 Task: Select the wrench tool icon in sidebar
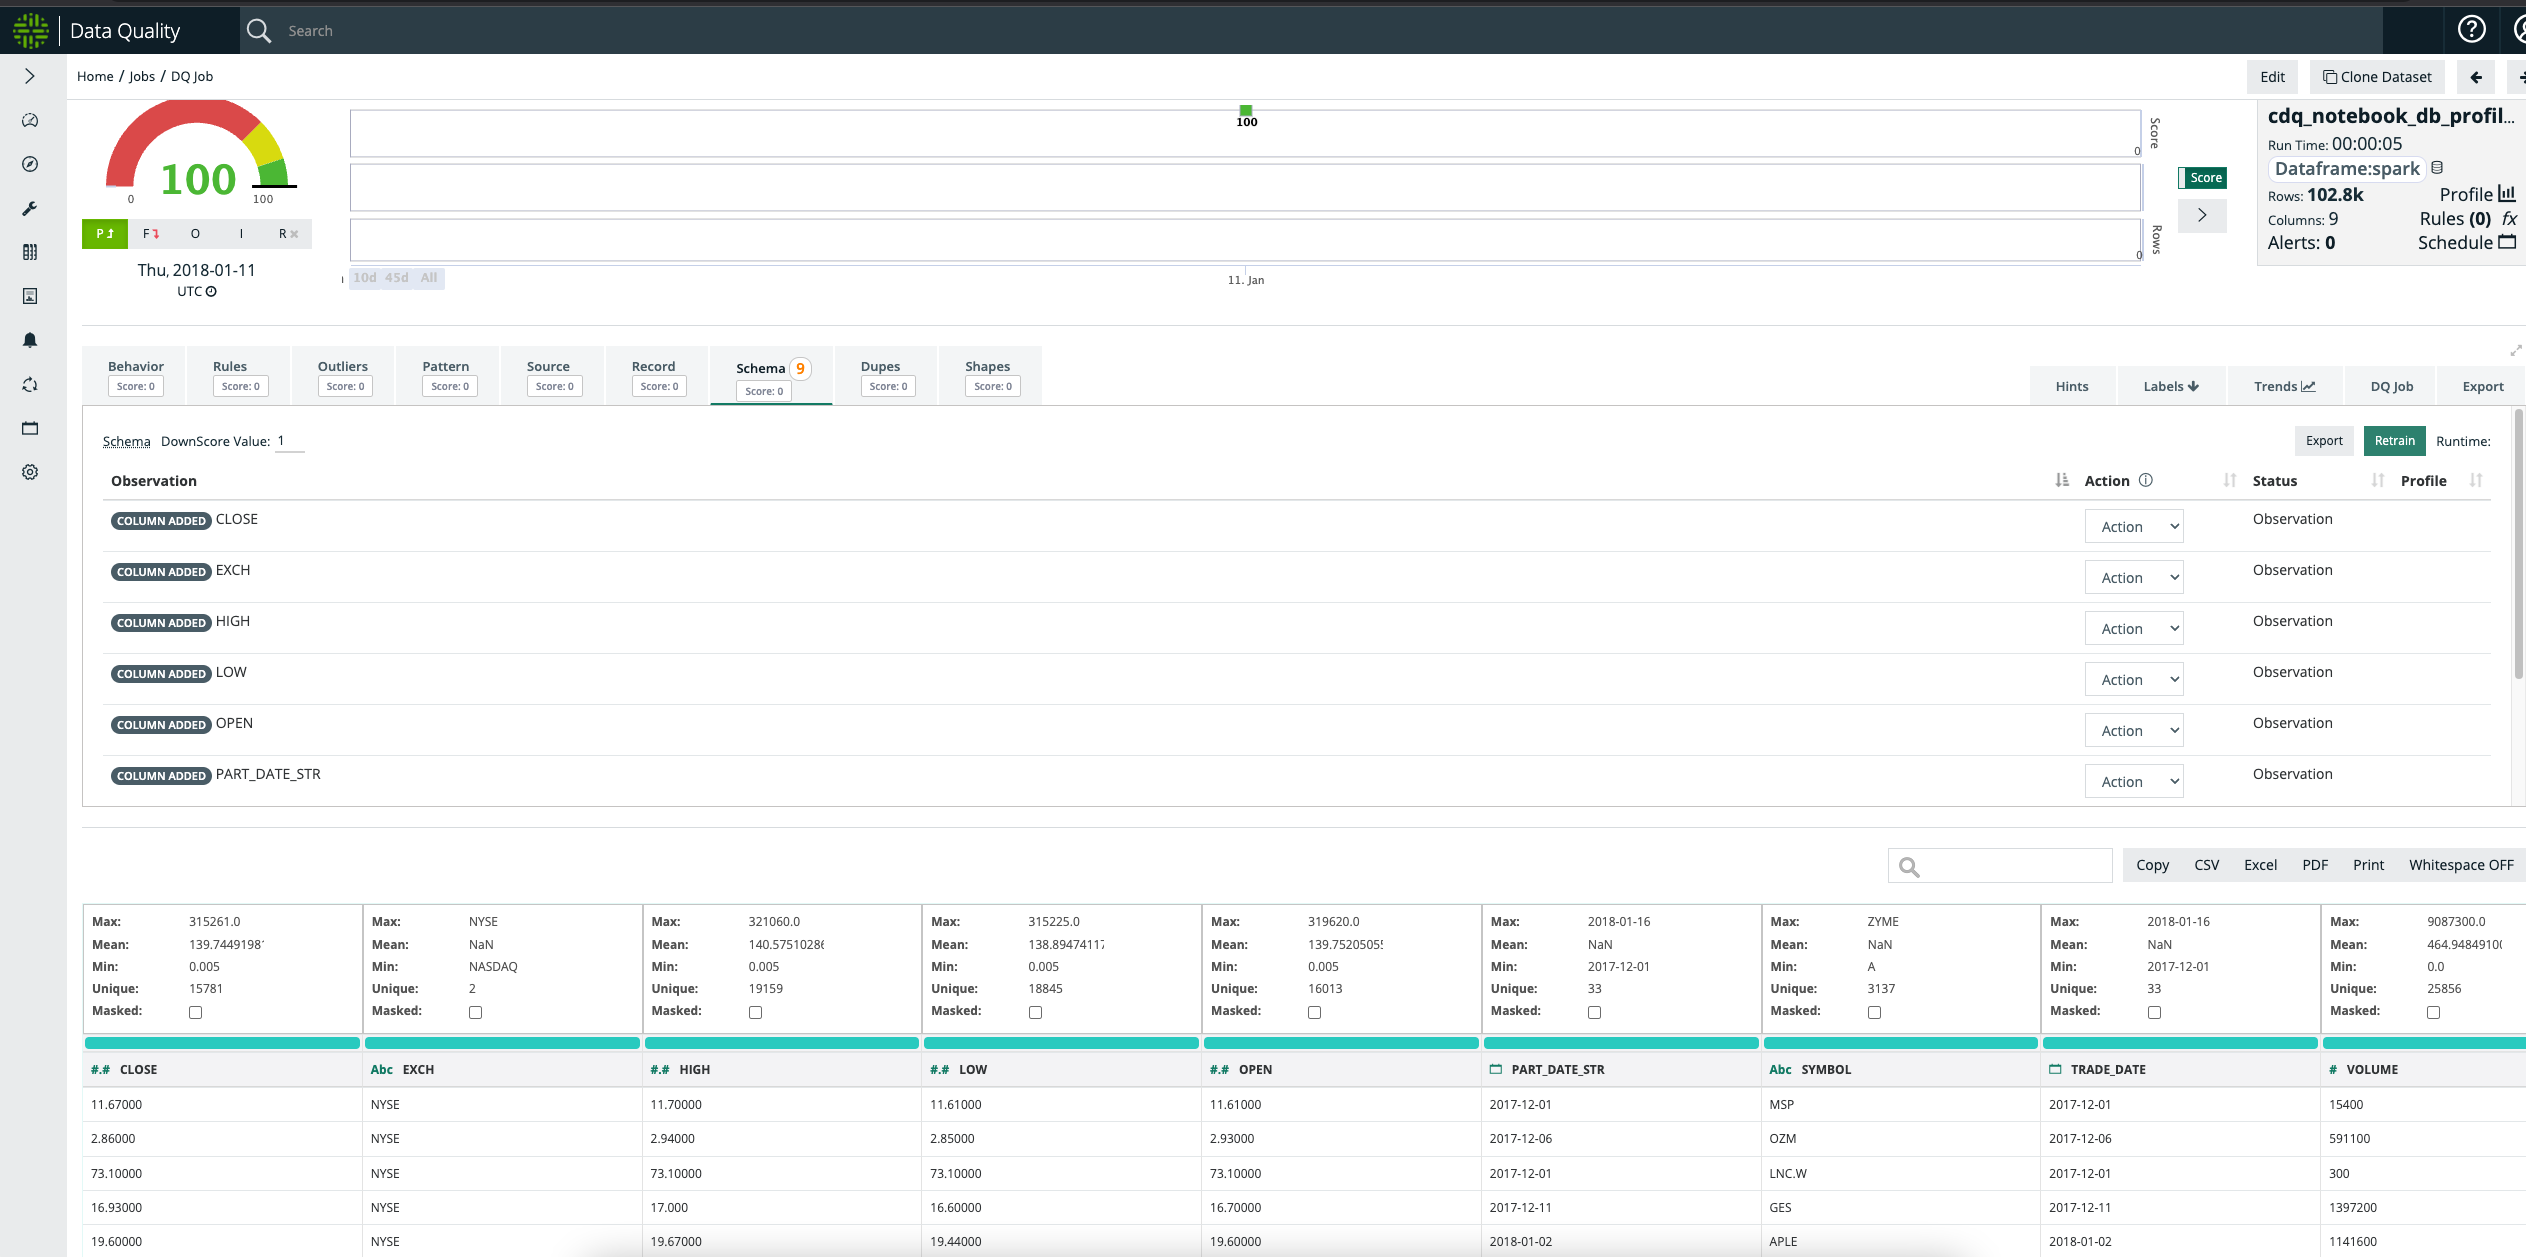pos(30,208)
